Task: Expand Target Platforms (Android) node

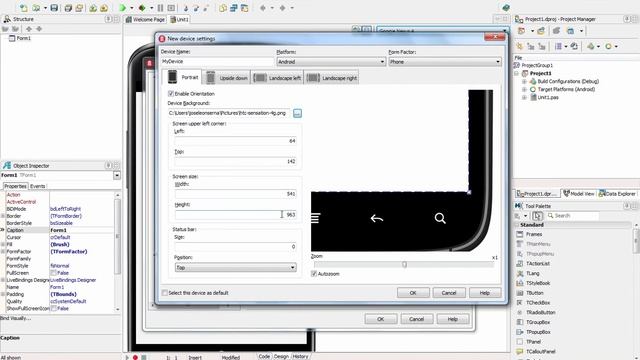Action: (524, 89)
